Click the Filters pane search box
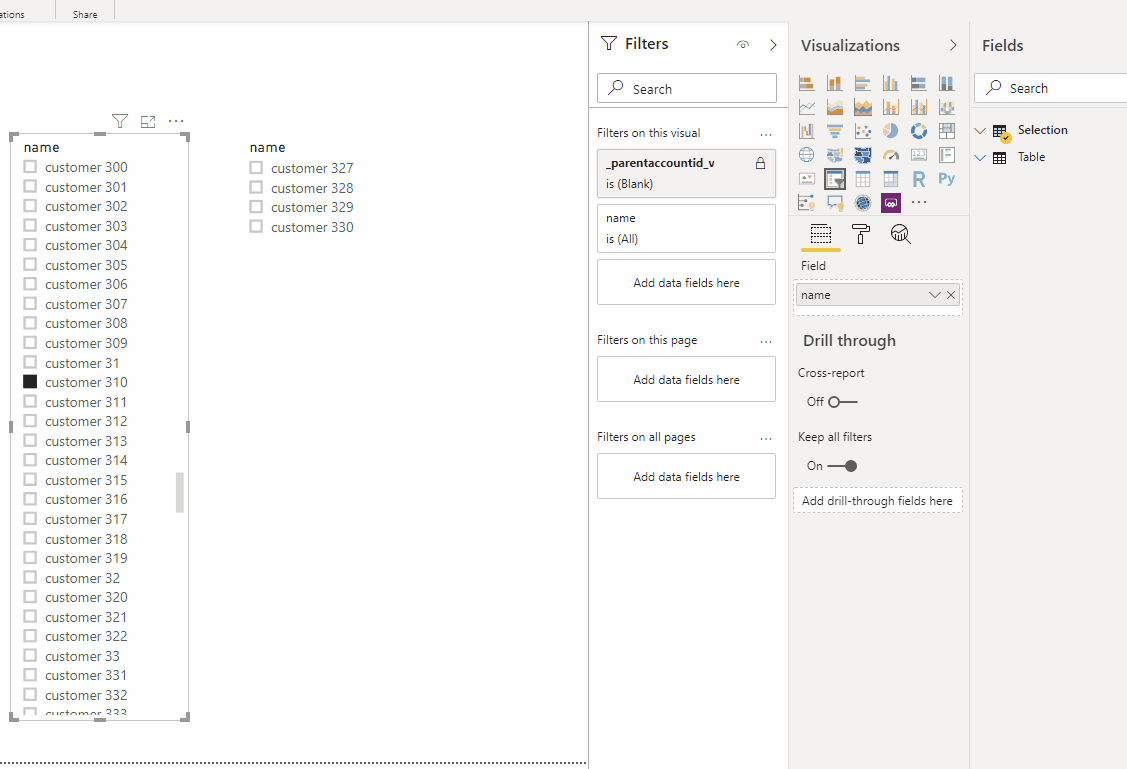Viewport: 1127px width, 769px height. click(686, 88)
